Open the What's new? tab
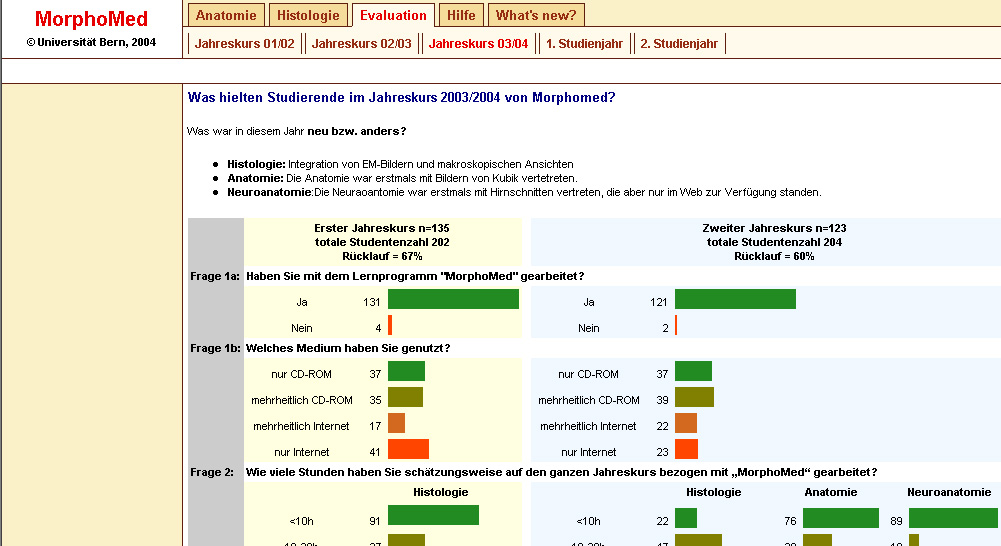Image resolution: width=1001 pixels, height=546 pixels. point(536,15)
